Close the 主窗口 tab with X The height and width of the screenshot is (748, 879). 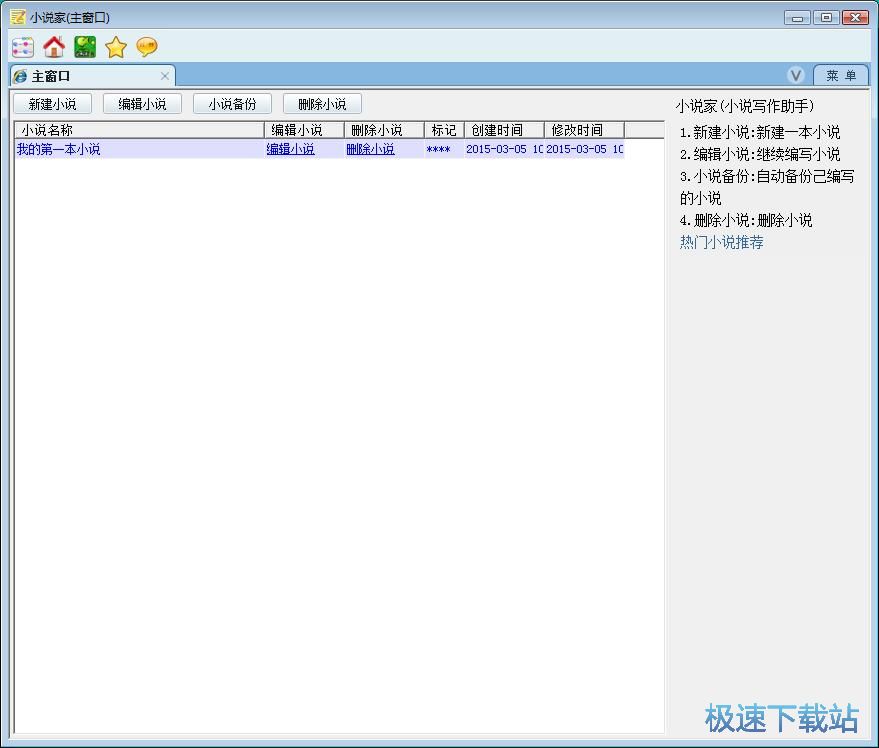165,76
